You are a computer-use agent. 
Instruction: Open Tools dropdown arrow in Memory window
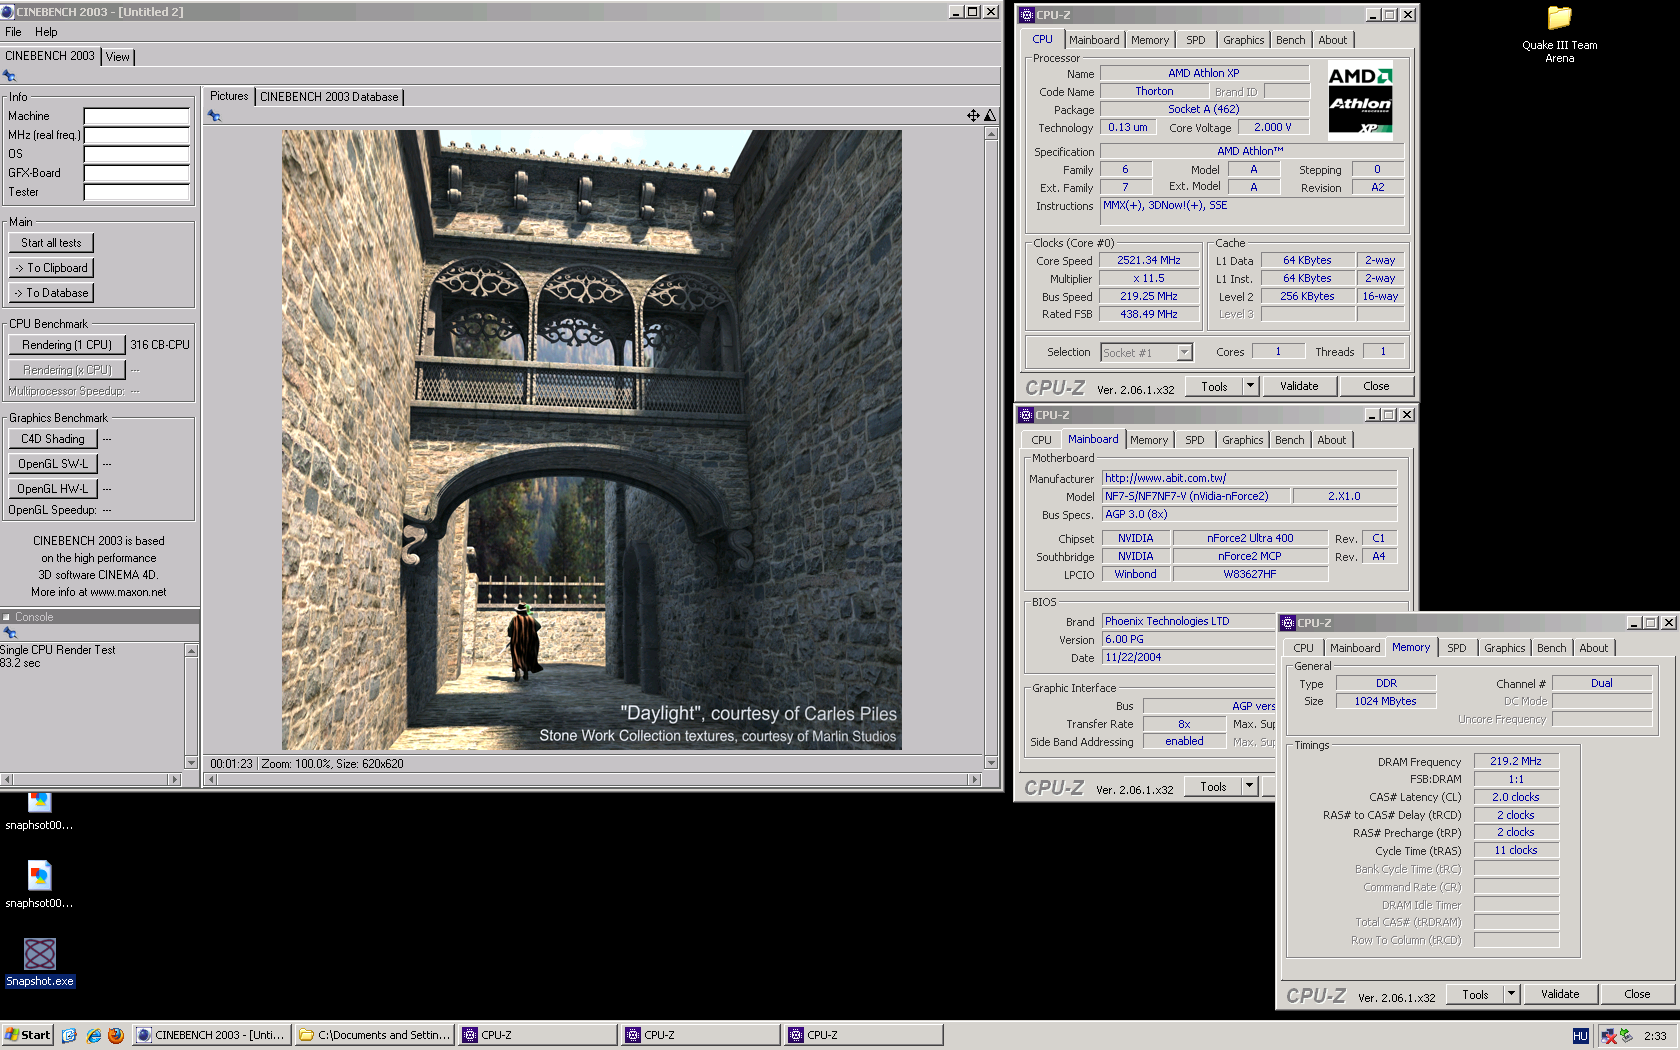[x=1511, y=994]
